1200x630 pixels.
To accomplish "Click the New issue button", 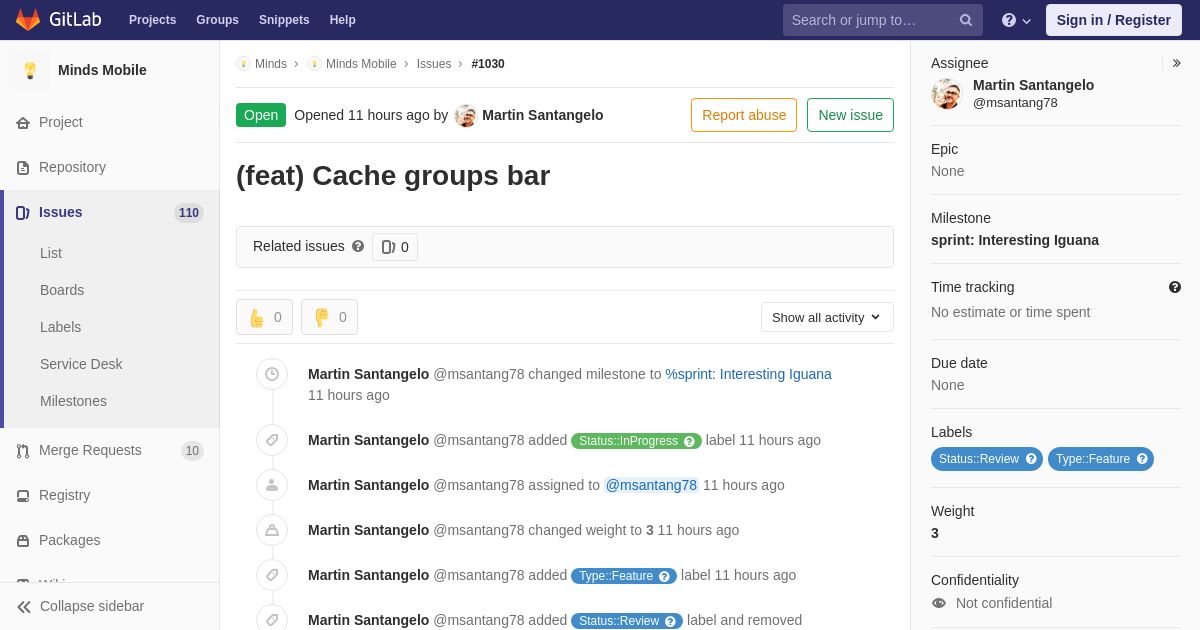I will [x=850, y=115].
